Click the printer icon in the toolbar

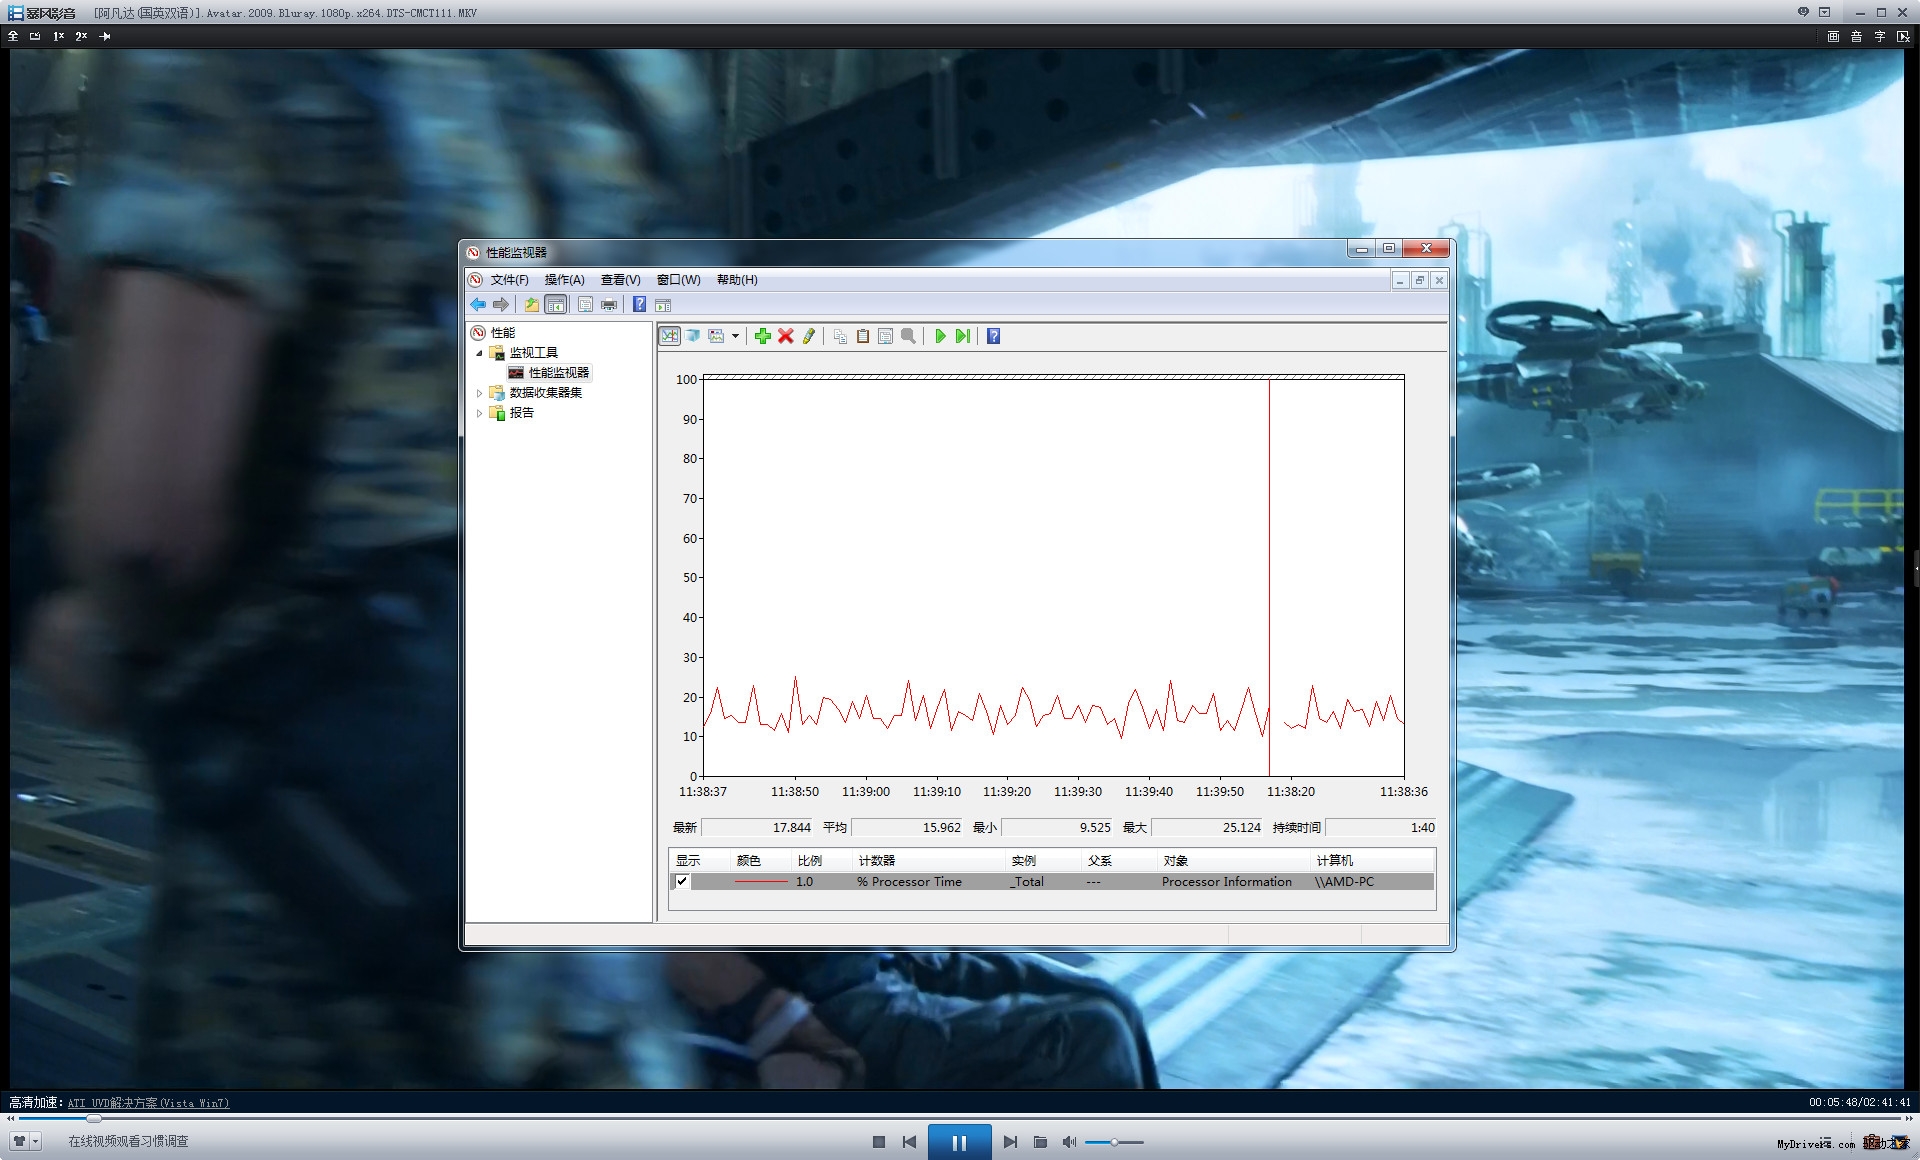coord(608,305)
